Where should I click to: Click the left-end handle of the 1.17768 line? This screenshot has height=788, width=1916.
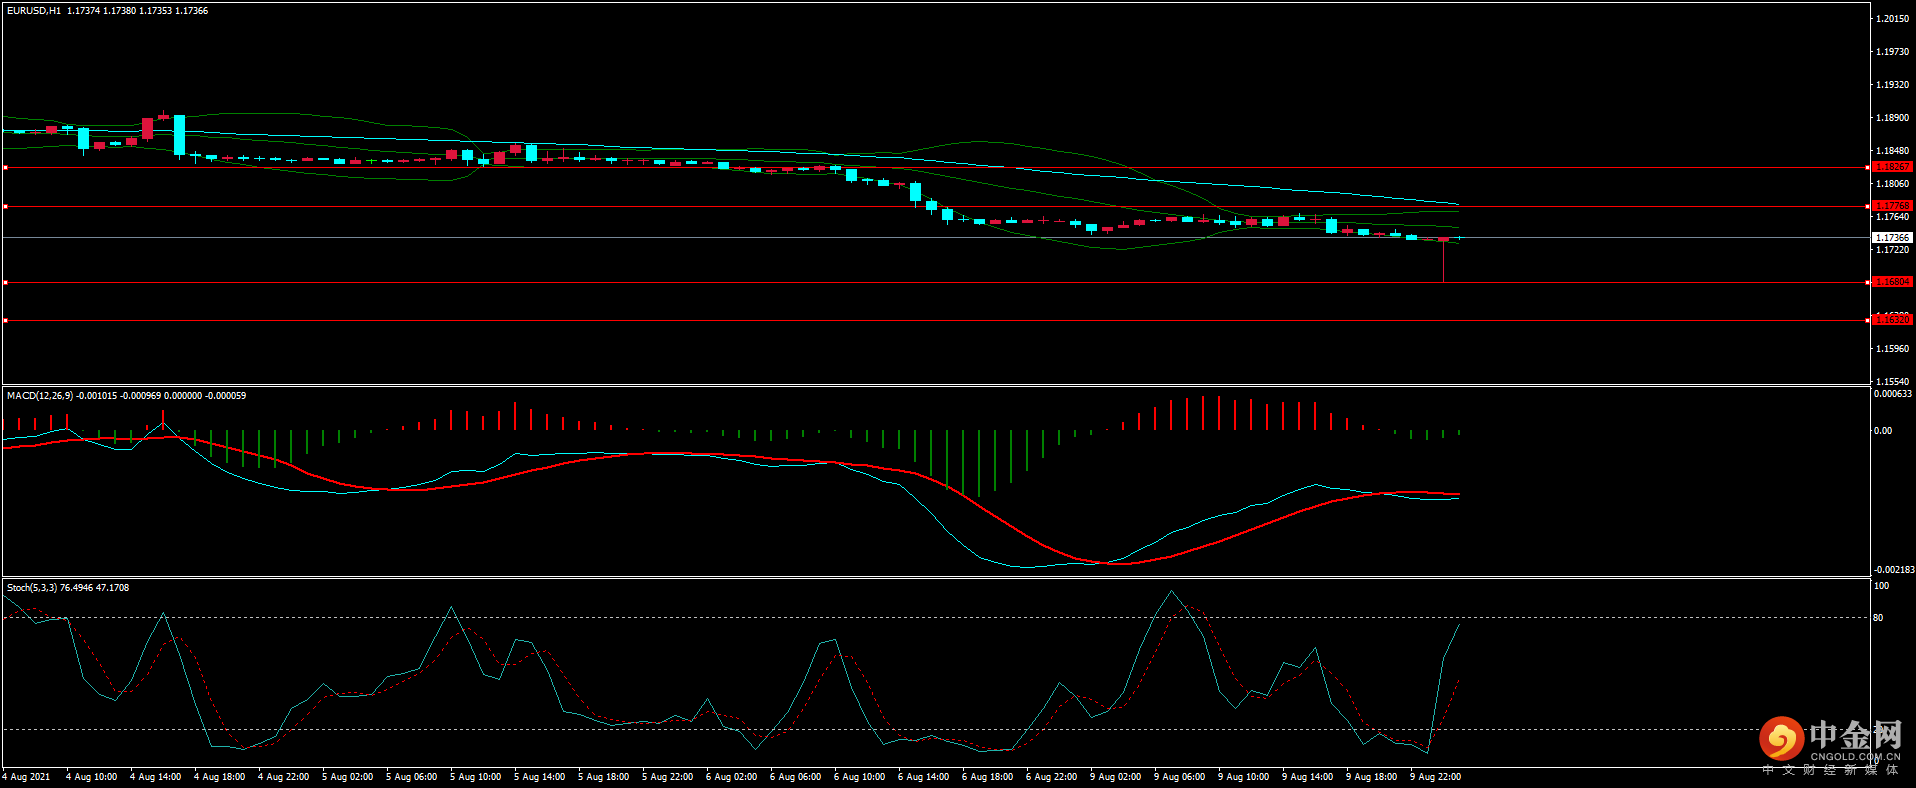pyautogui.click(x=6, y=207)
